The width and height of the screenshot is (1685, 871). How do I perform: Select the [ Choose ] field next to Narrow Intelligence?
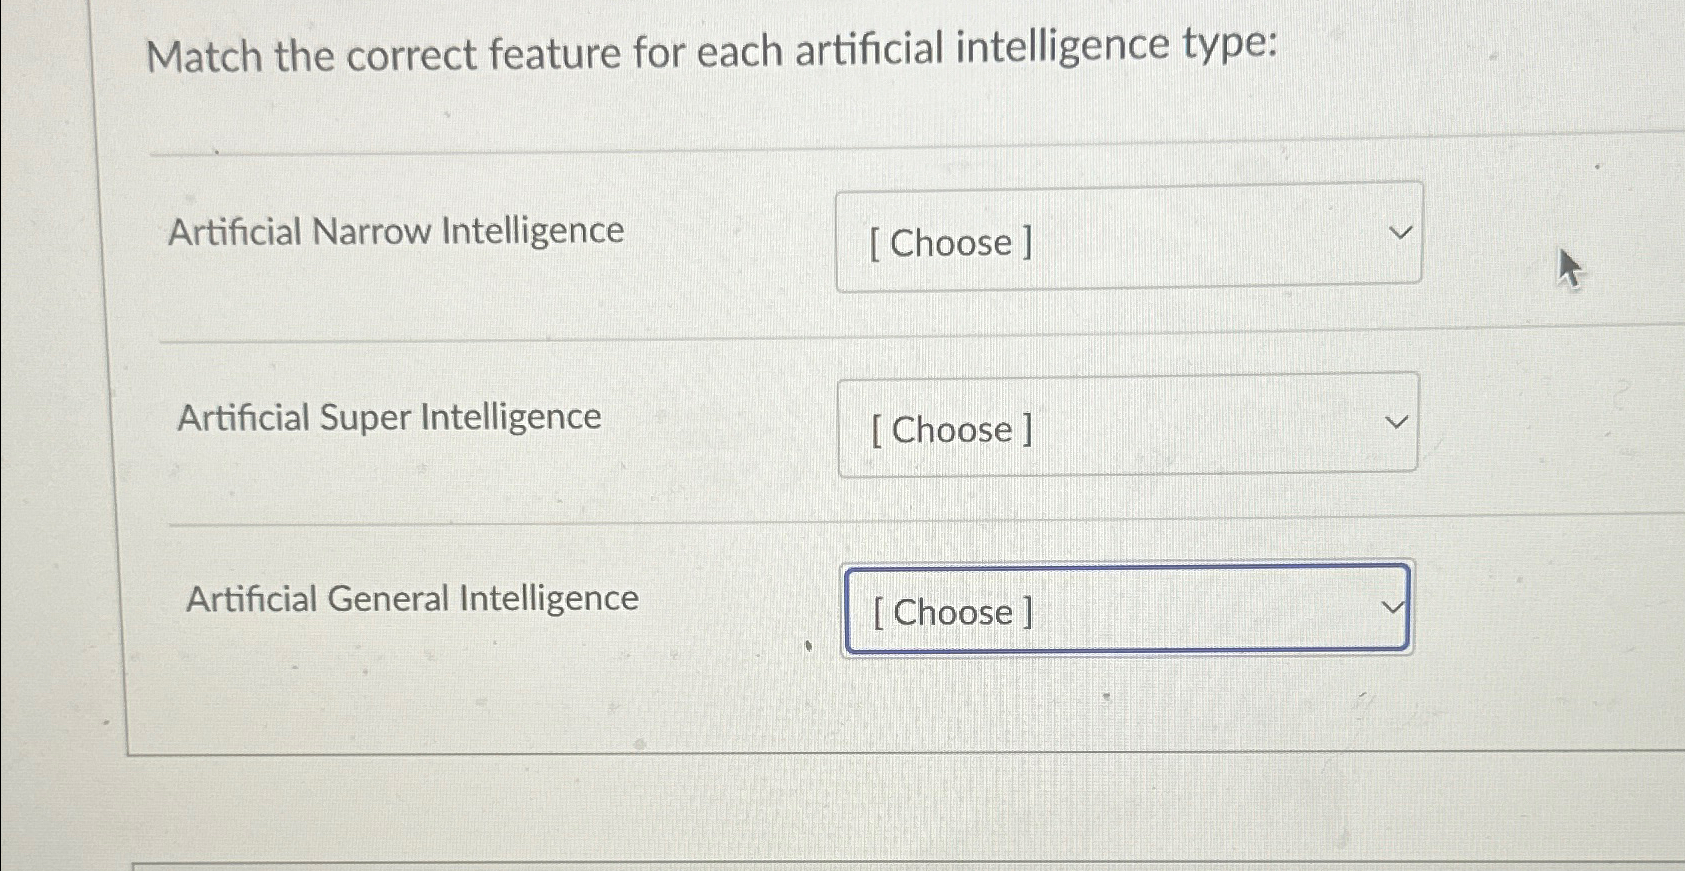pyautogui.click(x=1128, y=238)
